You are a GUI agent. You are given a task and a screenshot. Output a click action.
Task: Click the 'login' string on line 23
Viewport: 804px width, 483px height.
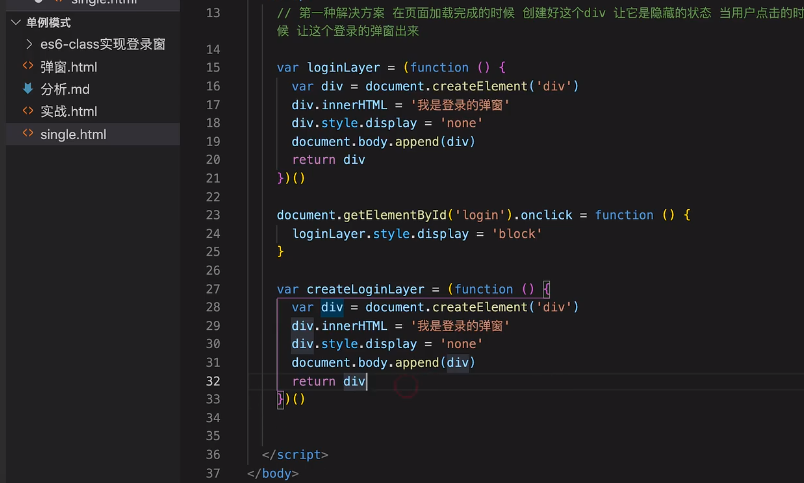click(480, 215)
